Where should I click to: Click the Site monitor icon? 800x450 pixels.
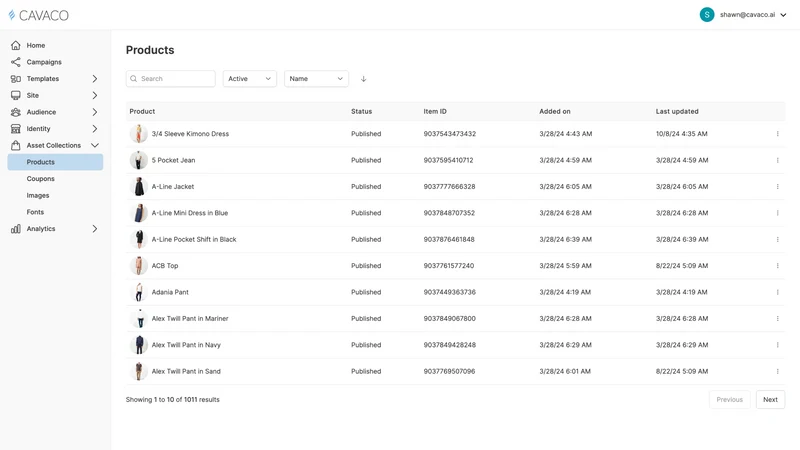[16, 95]
